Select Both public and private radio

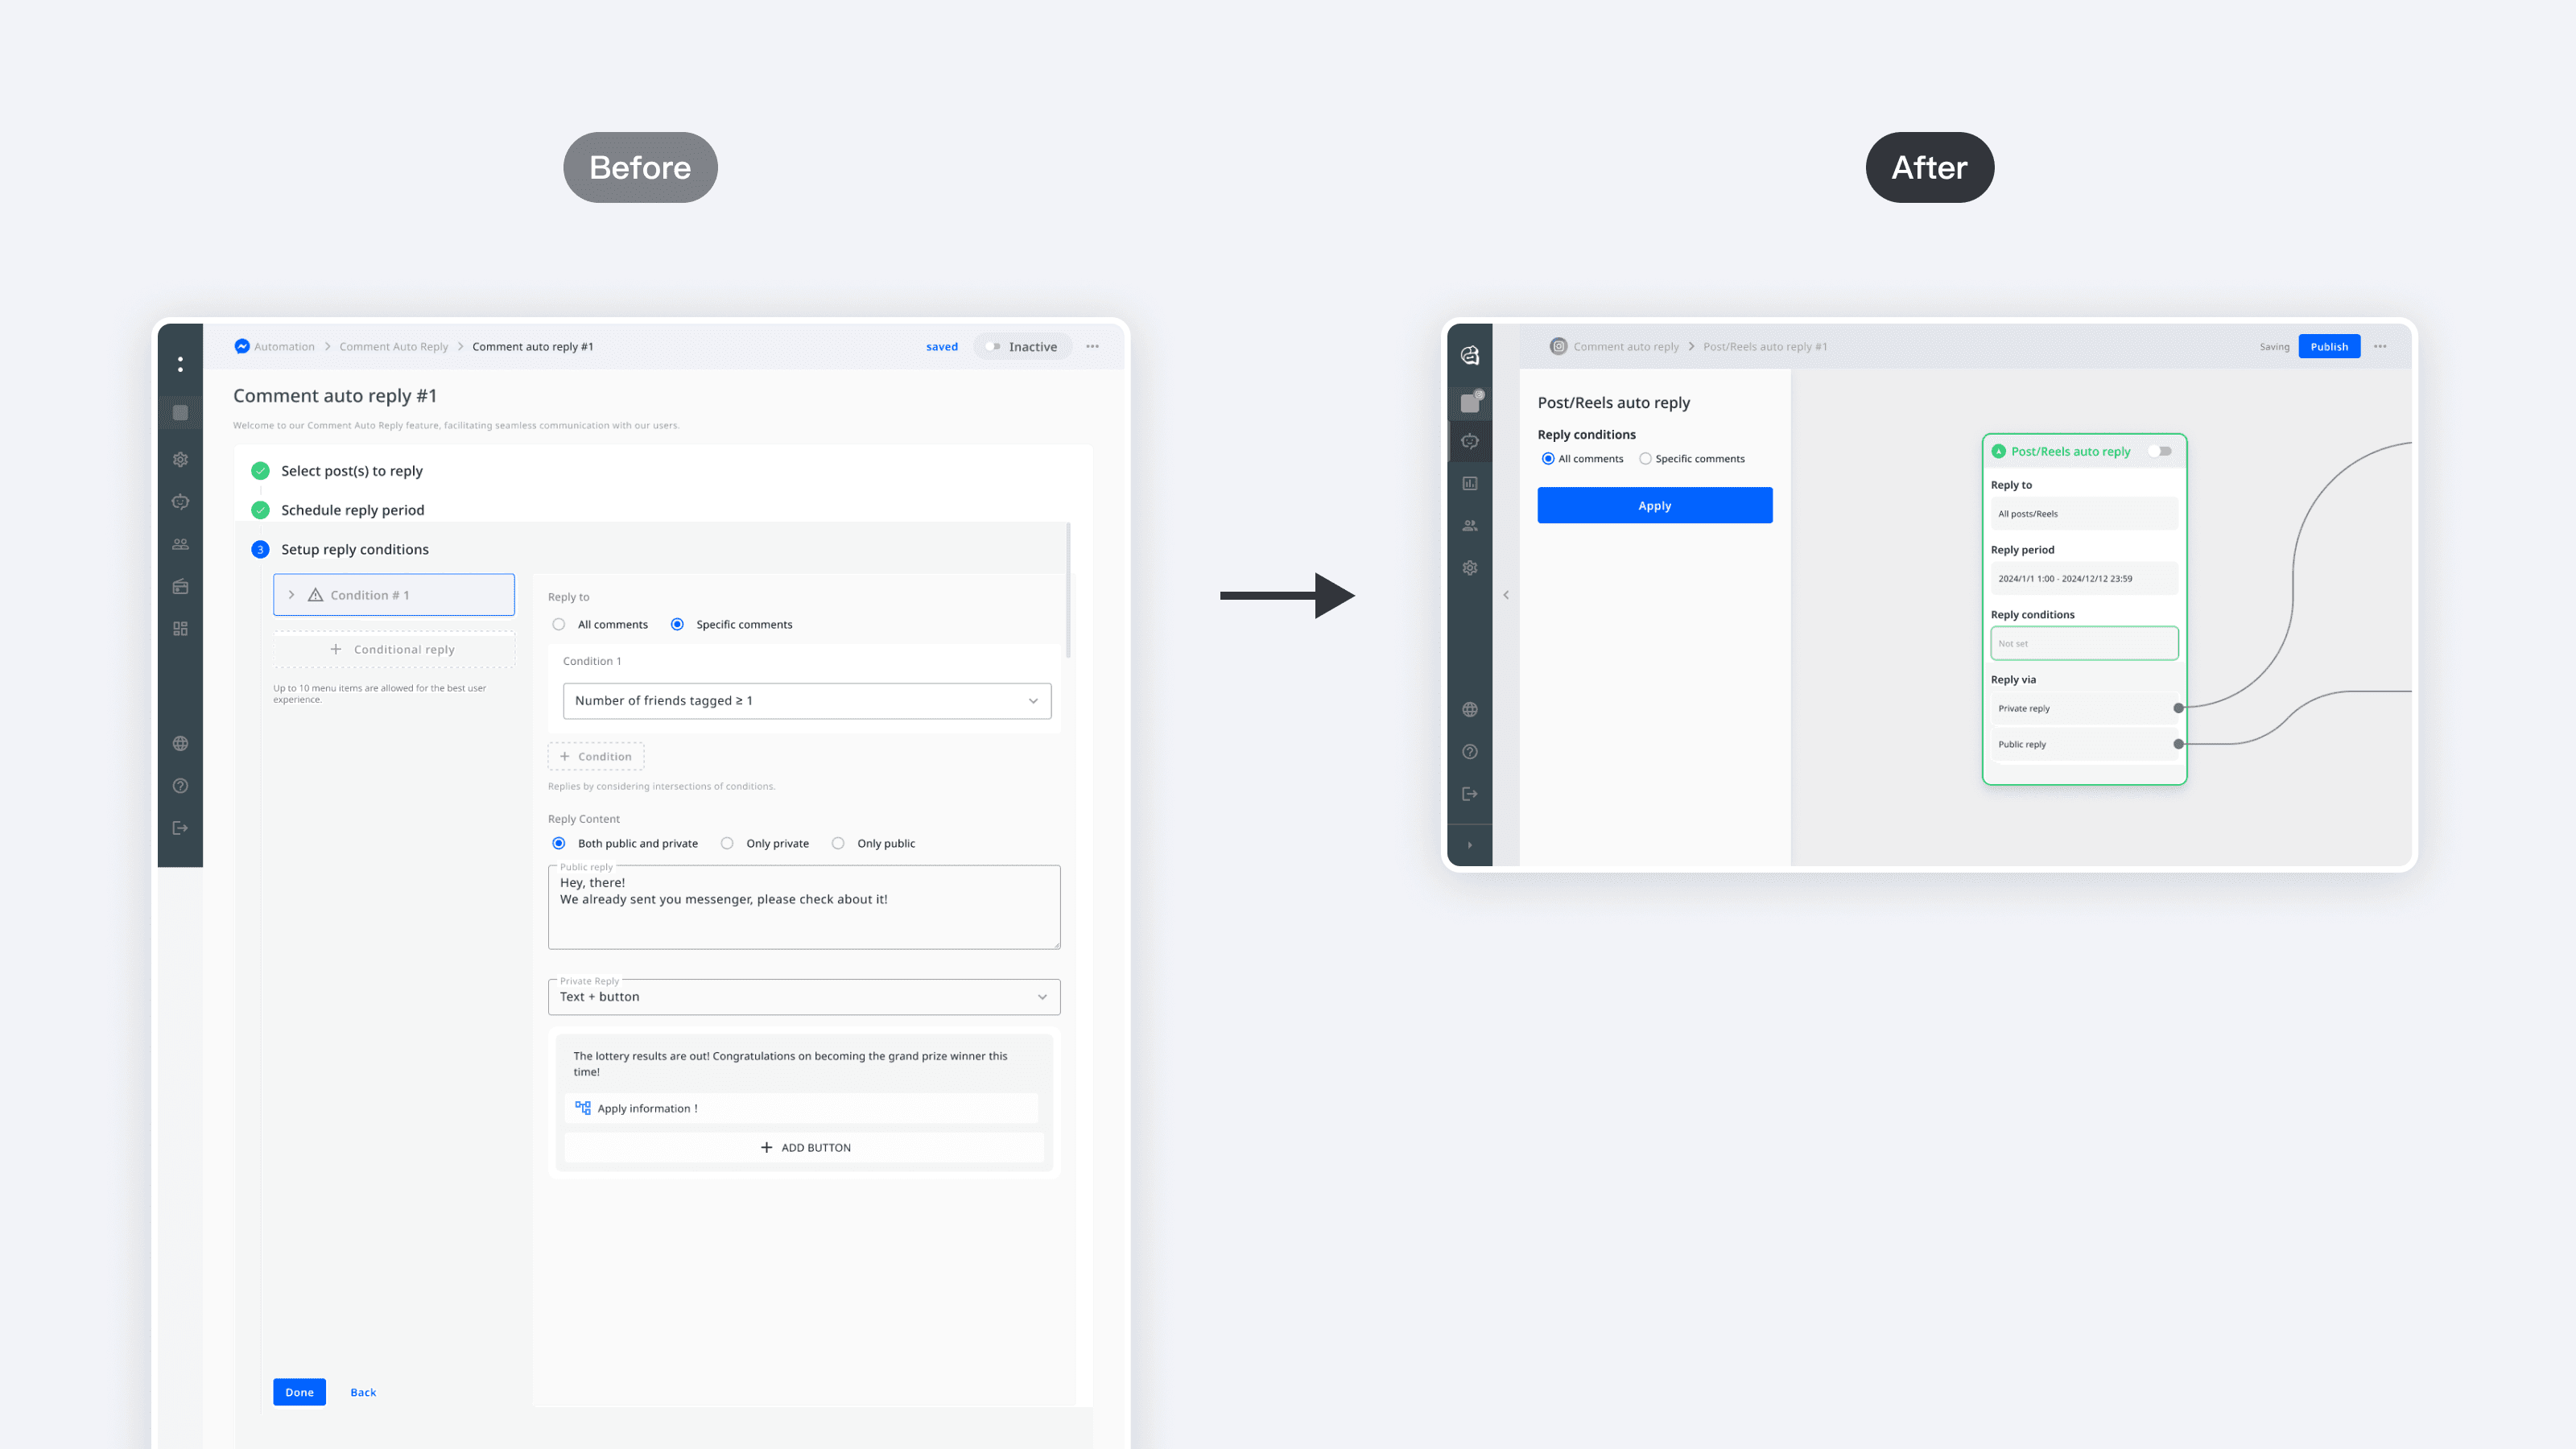click(x=558, y=843)
